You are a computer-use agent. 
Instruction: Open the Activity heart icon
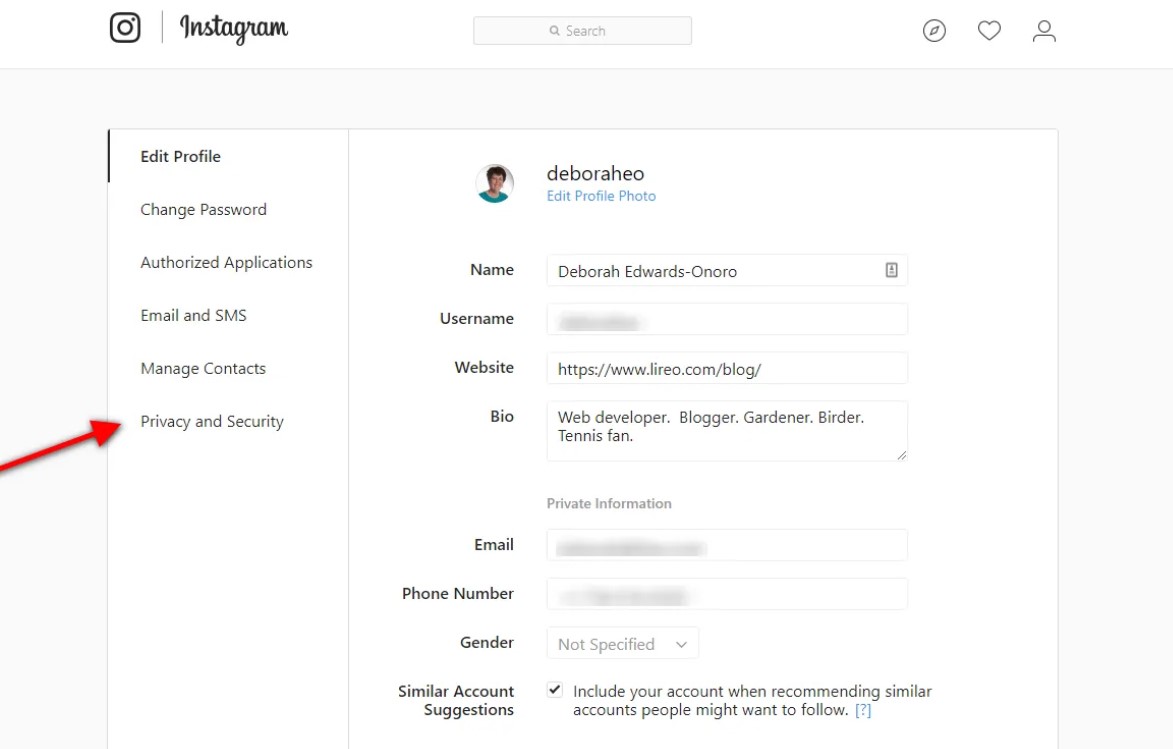point(989,31)
